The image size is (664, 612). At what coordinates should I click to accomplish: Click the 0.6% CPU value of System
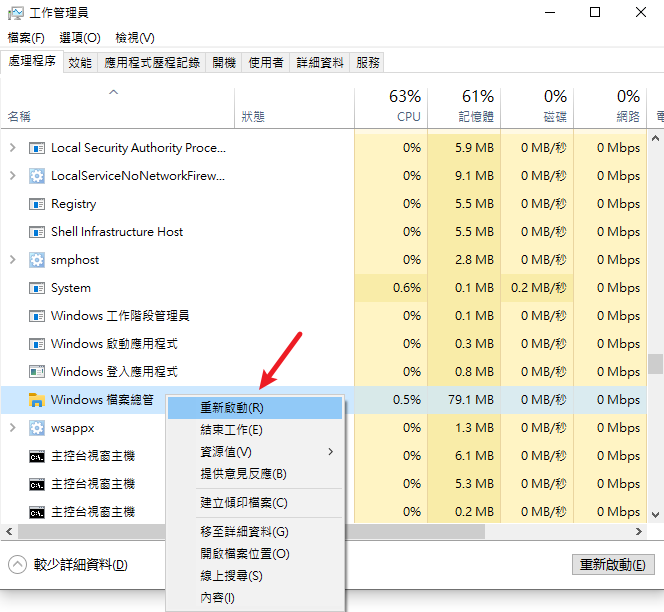click(407, 288)
